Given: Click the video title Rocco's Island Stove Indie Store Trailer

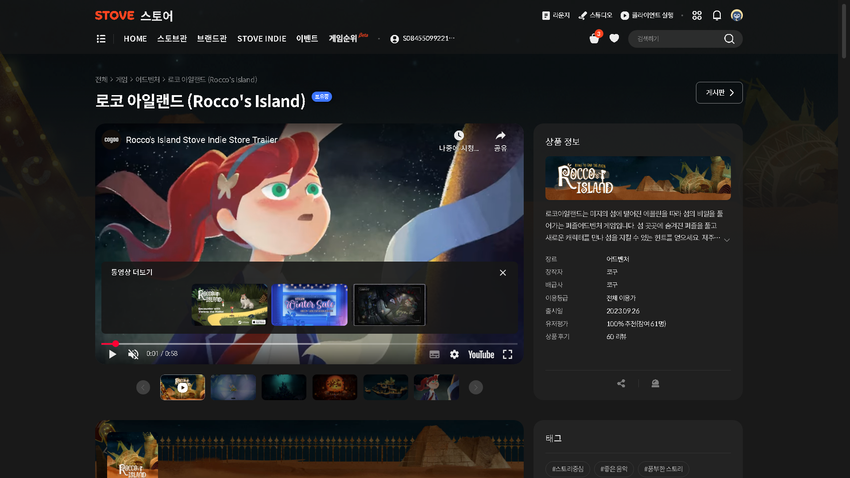Looking at the screenshot, I should click(x=202, y=140).
